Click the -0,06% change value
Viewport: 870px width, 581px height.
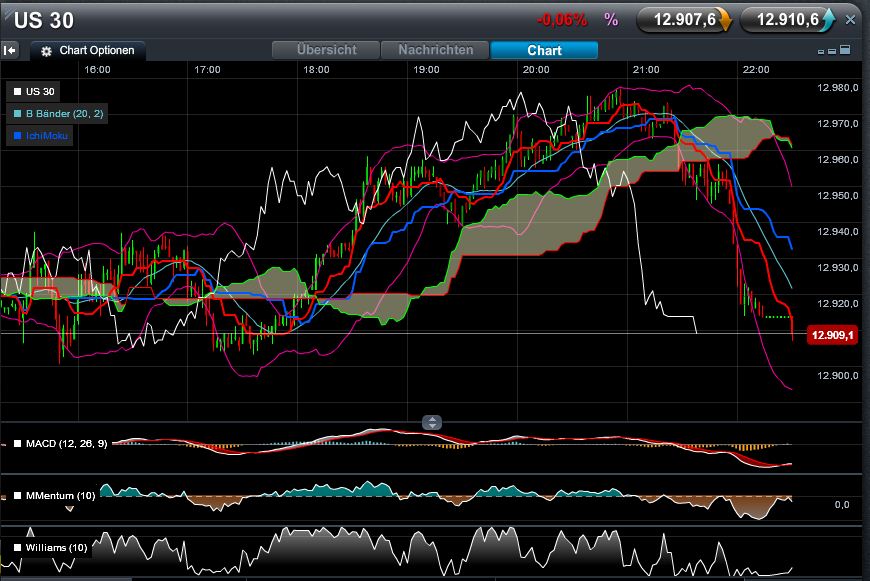pyautogui.click(x=562, y=20)
